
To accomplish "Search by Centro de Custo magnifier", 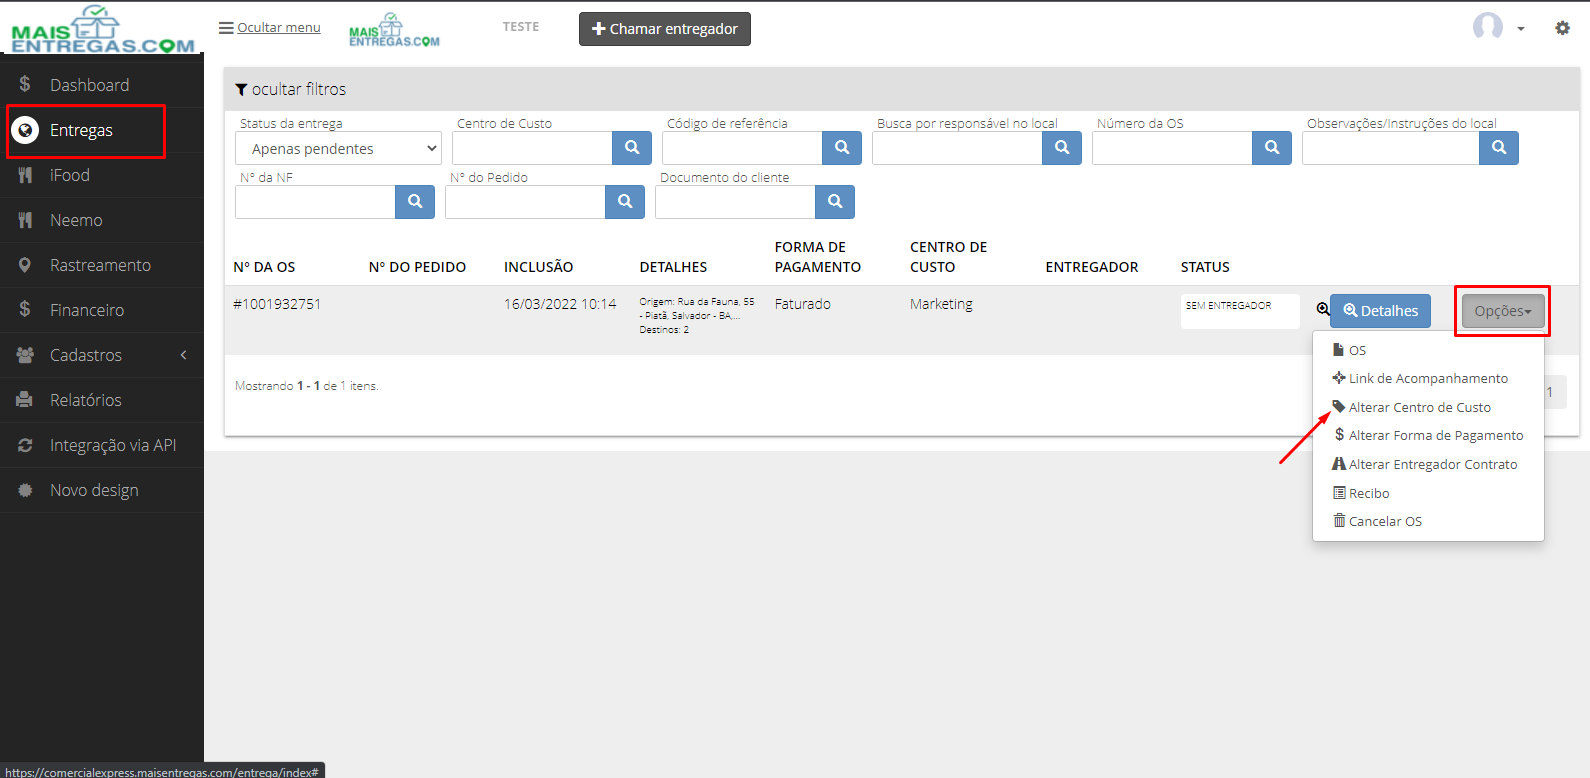I will click(632, 148).
